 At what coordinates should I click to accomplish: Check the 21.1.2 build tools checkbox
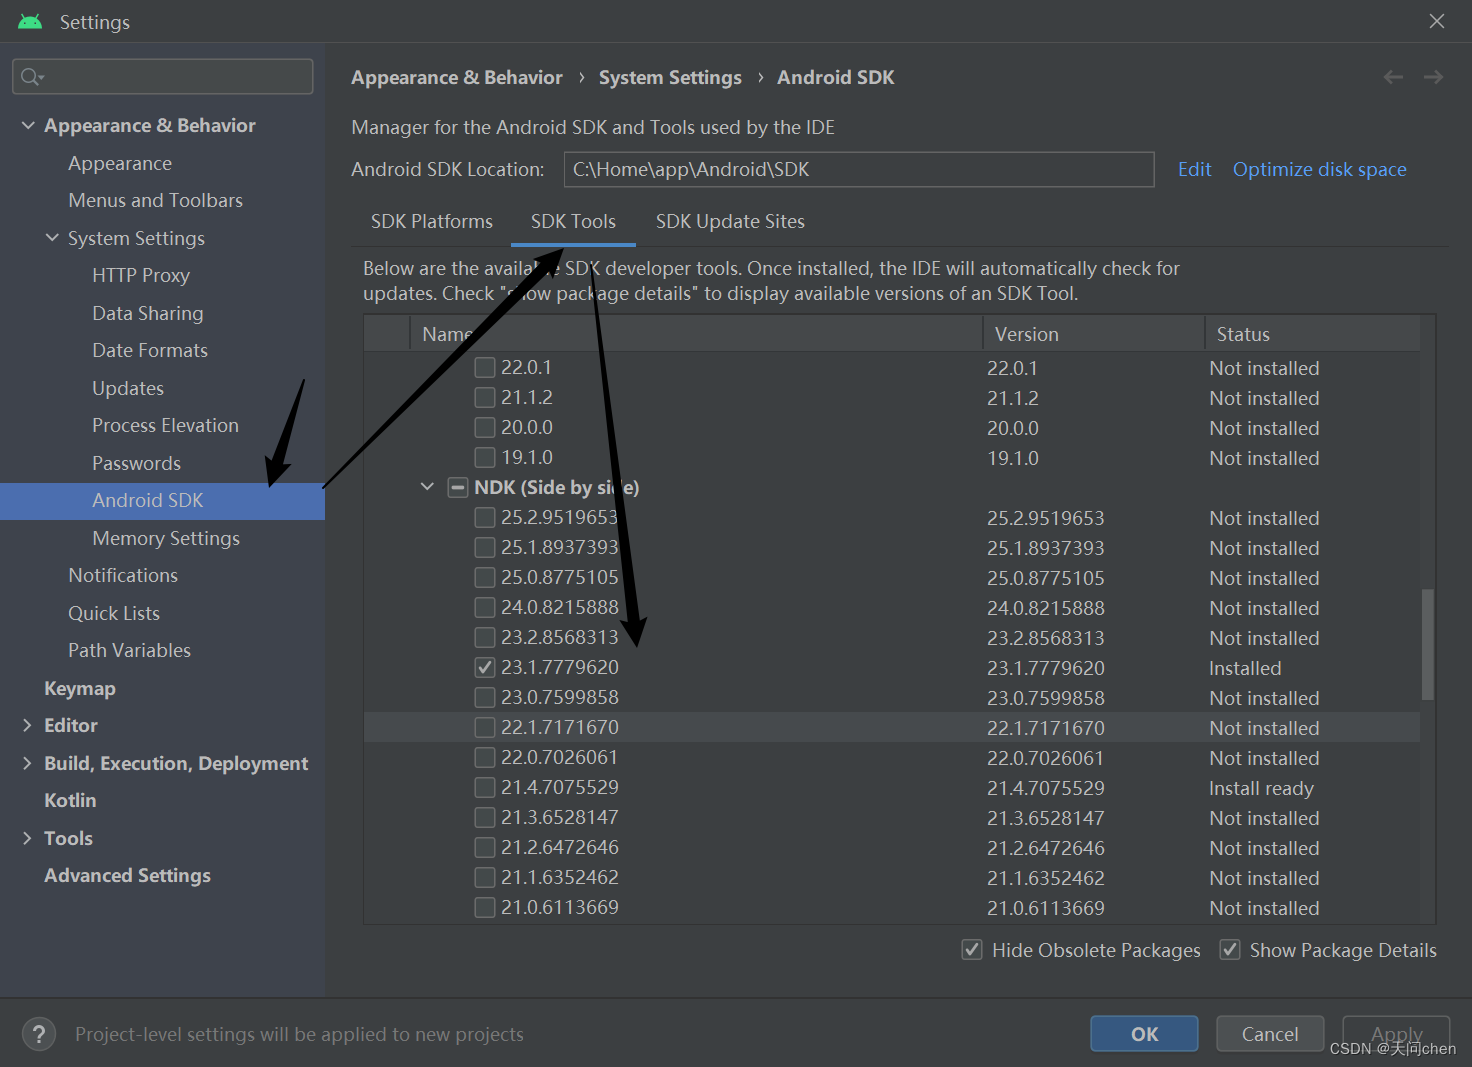point(485,398)
